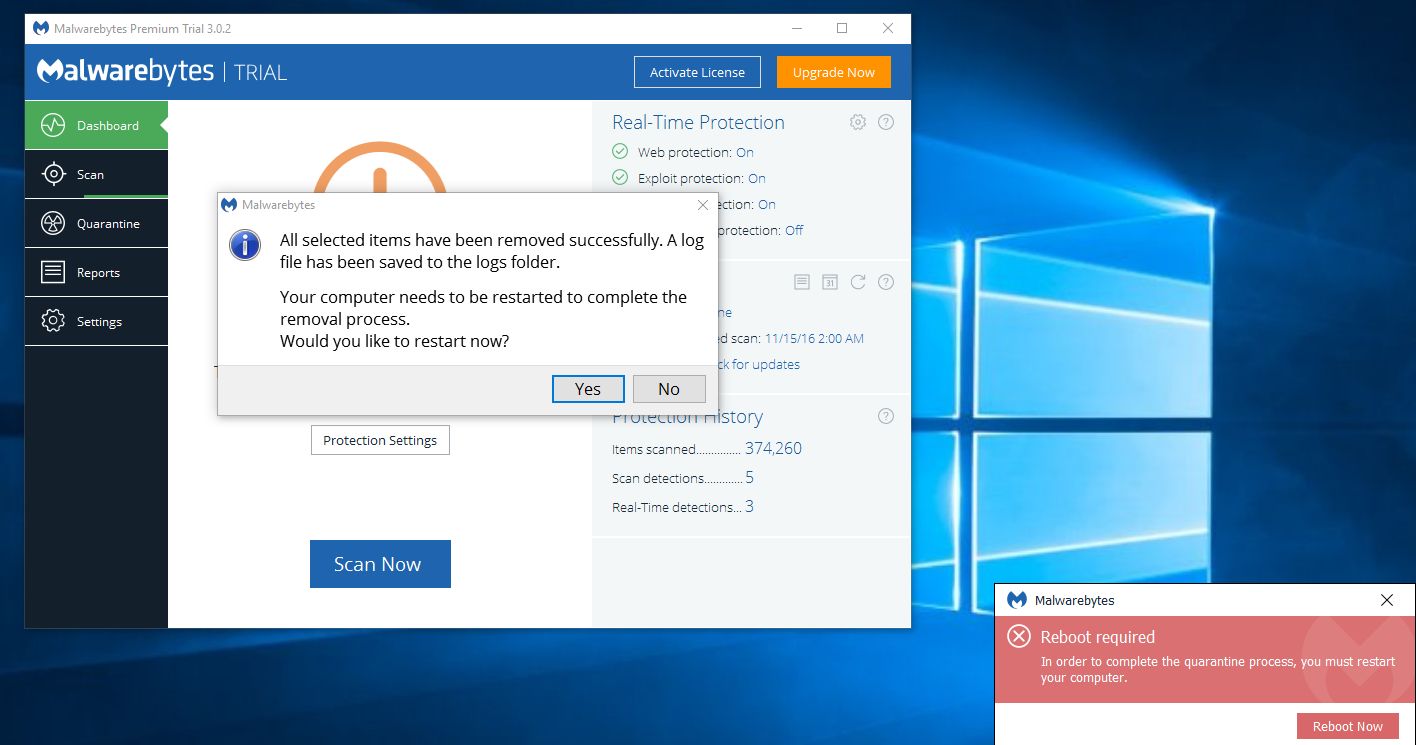The height and width of the screenshot is (745, 1416).
Task: Click the Real-Time Protection help icon
Action: click(x=886, y=122)
